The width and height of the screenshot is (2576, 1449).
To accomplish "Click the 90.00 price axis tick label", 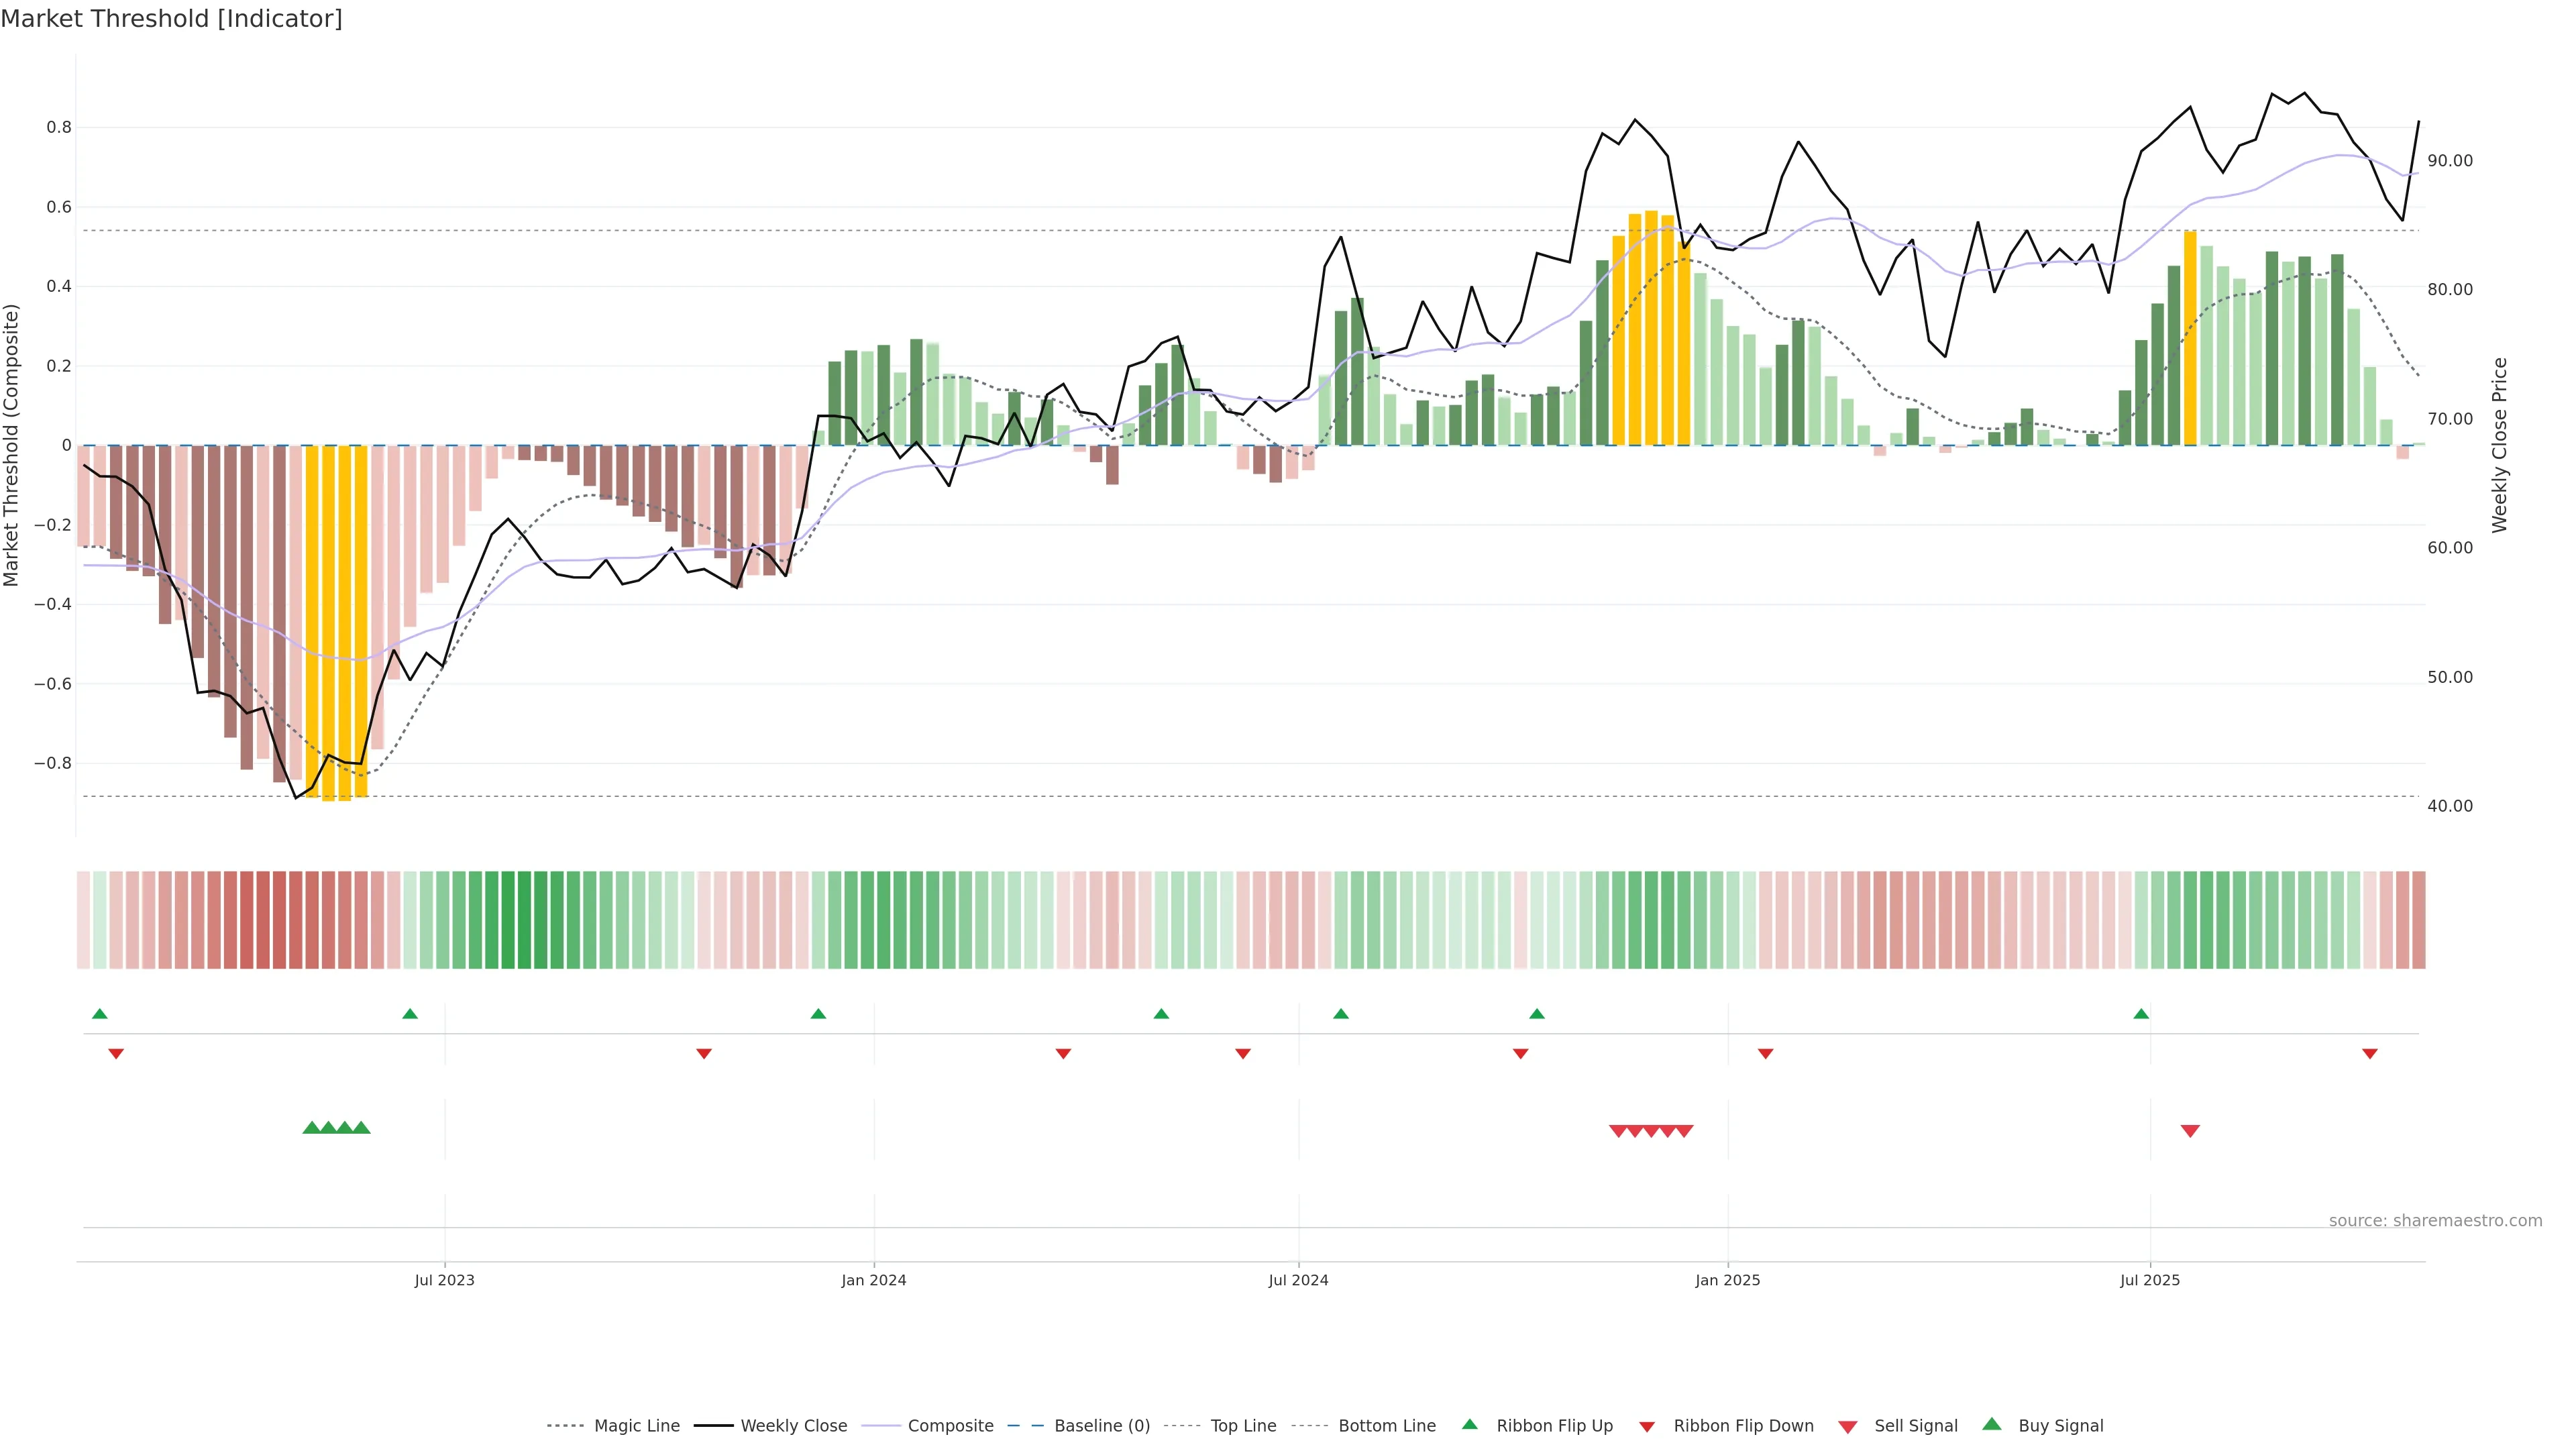I will pos(2450,161).
